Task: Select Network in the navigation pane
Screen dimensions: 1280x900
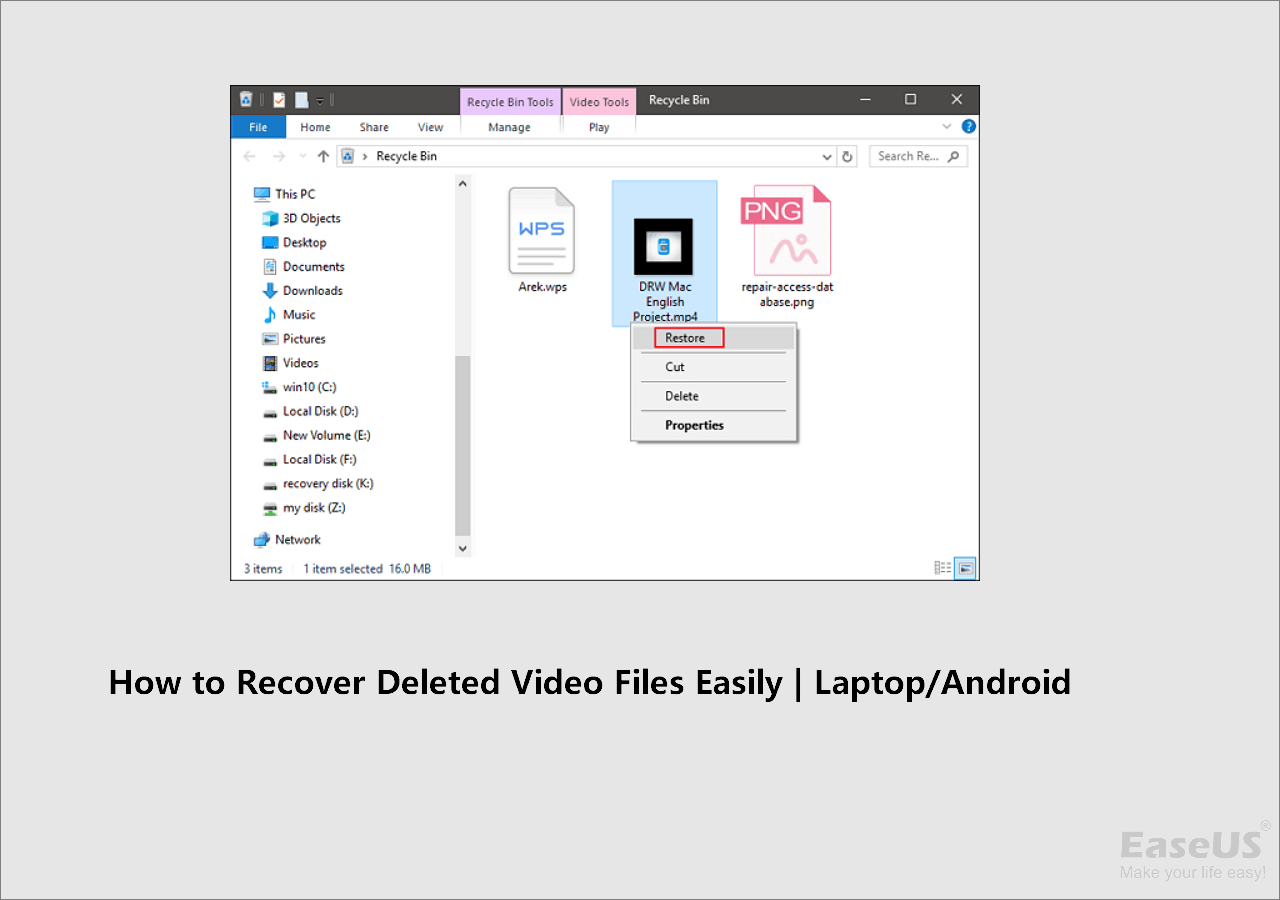Action: [287, 539]
